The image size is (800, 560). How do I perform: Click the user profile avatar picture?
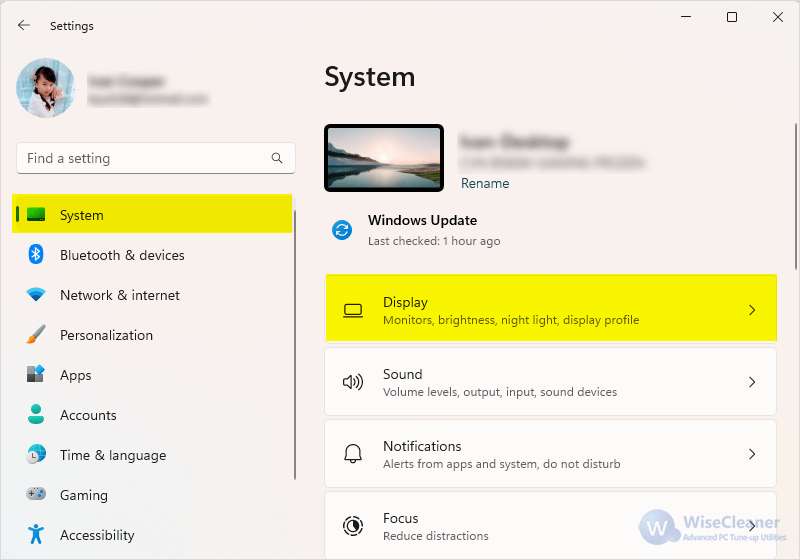tap(46, 88)
